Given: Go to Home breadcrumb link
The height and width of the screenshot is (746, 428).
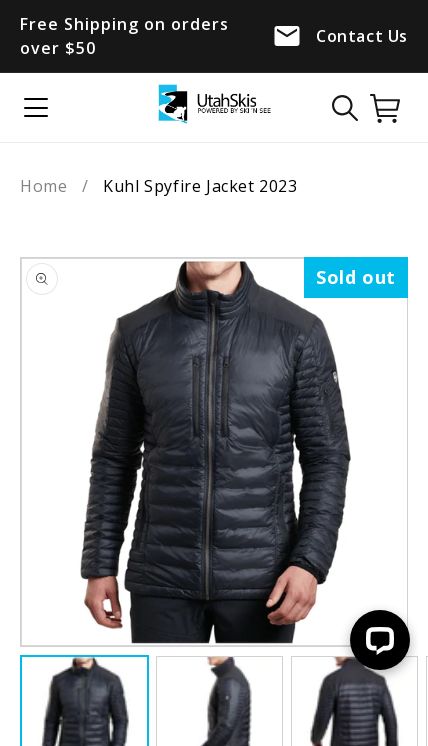Looking at the screenshot, I should (x=43, y=186).
